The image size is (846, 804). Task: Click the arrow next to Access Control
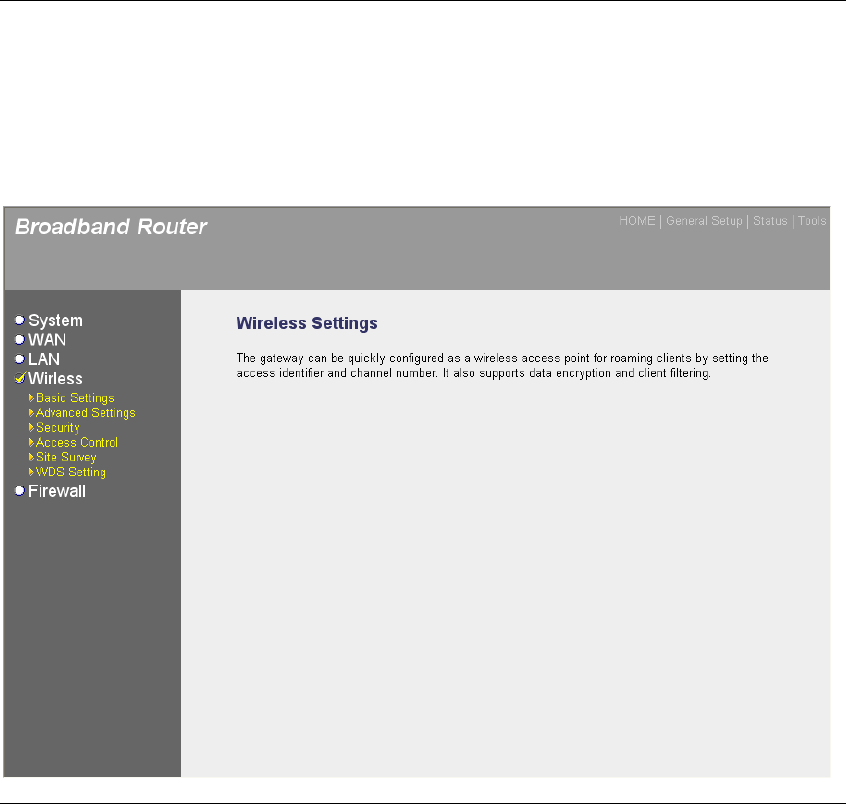pos(31,442)
